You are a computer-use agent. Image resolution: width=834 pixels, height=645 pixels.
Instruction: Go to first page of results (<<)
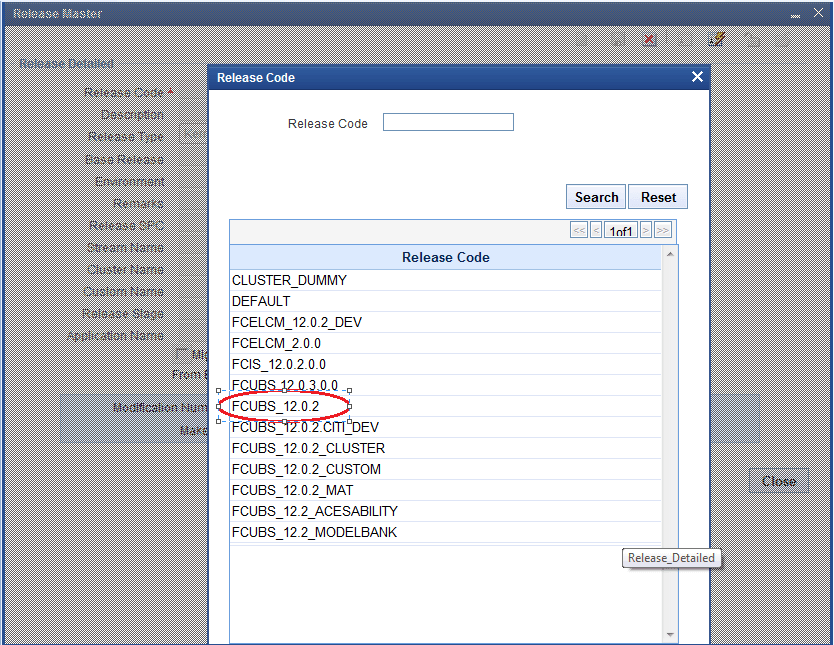point(579,230)
